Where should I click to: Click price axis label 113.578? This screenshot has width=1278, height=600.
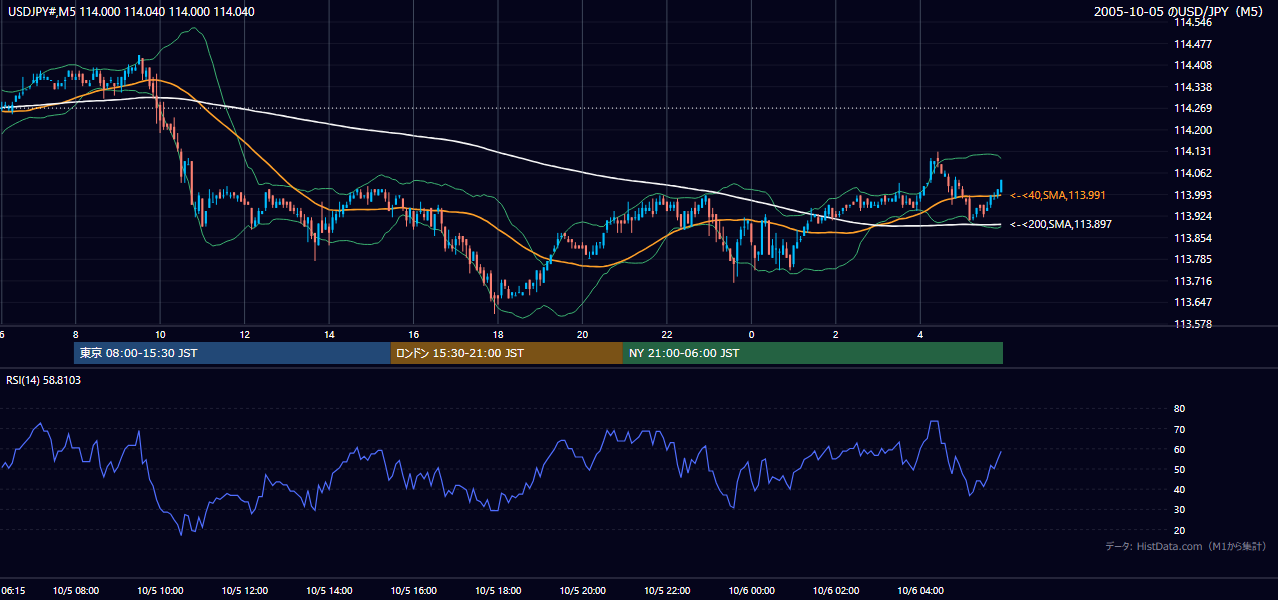[1192, 324]
